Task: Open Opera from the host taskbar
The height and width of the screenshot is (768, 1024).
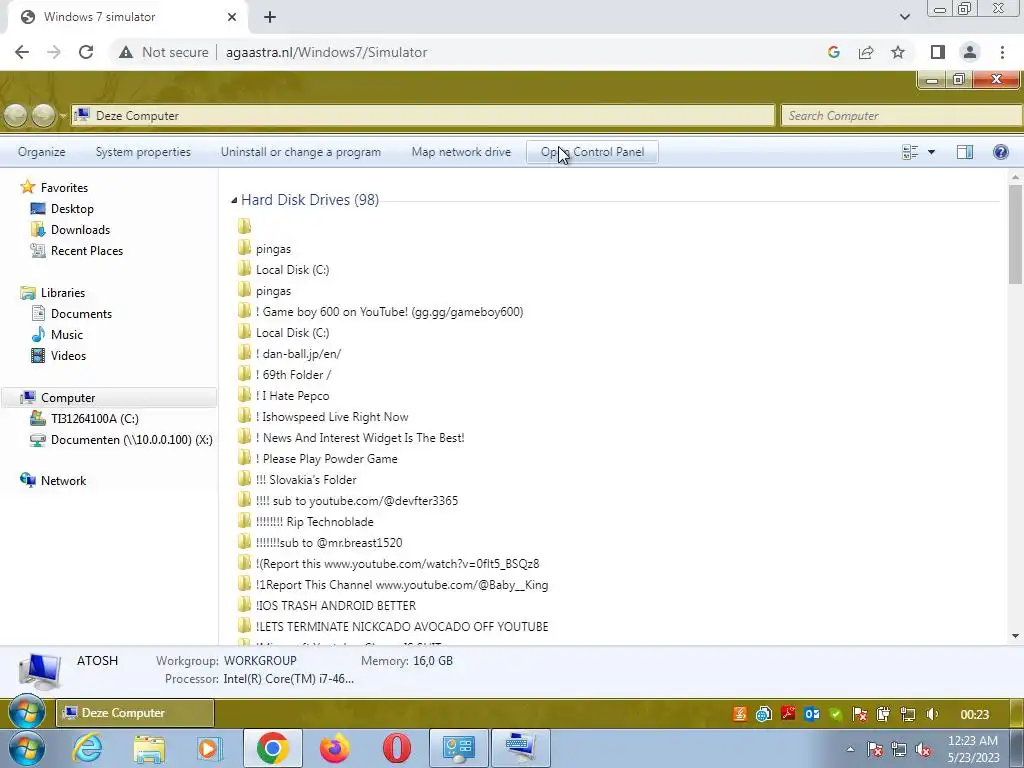Action: (x=396, y=748)
